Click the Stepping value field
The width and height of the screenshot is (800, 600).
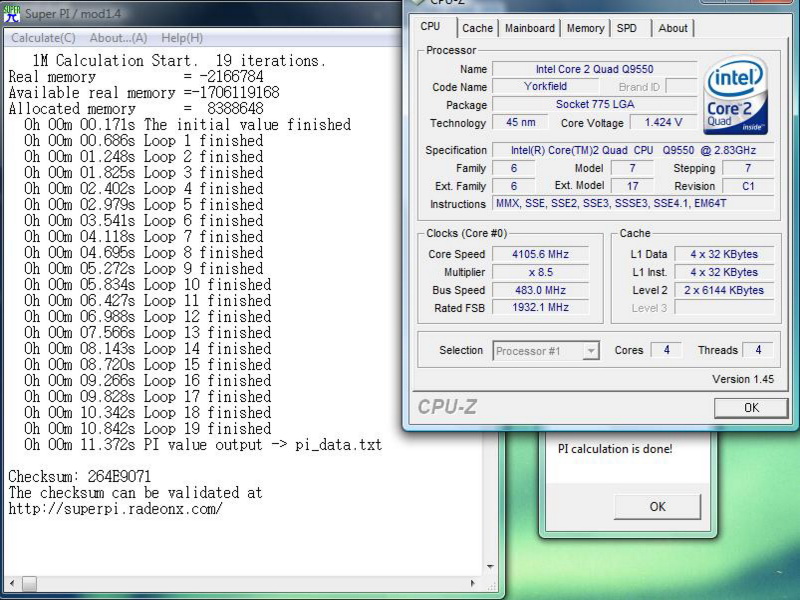(748, 168)
